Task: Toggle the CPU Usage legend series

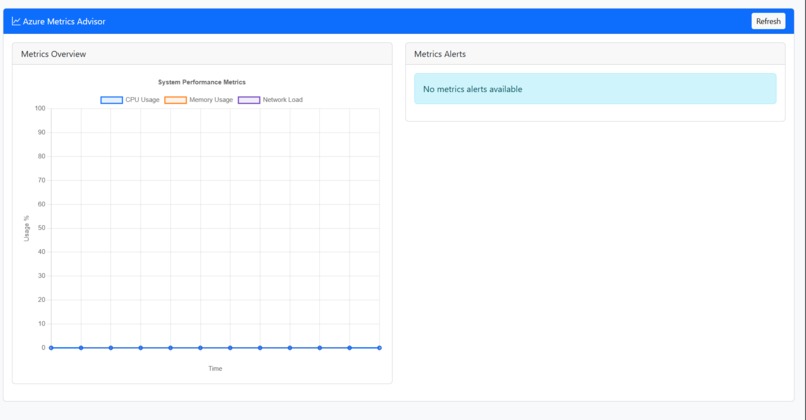Action: coord(130,100)
